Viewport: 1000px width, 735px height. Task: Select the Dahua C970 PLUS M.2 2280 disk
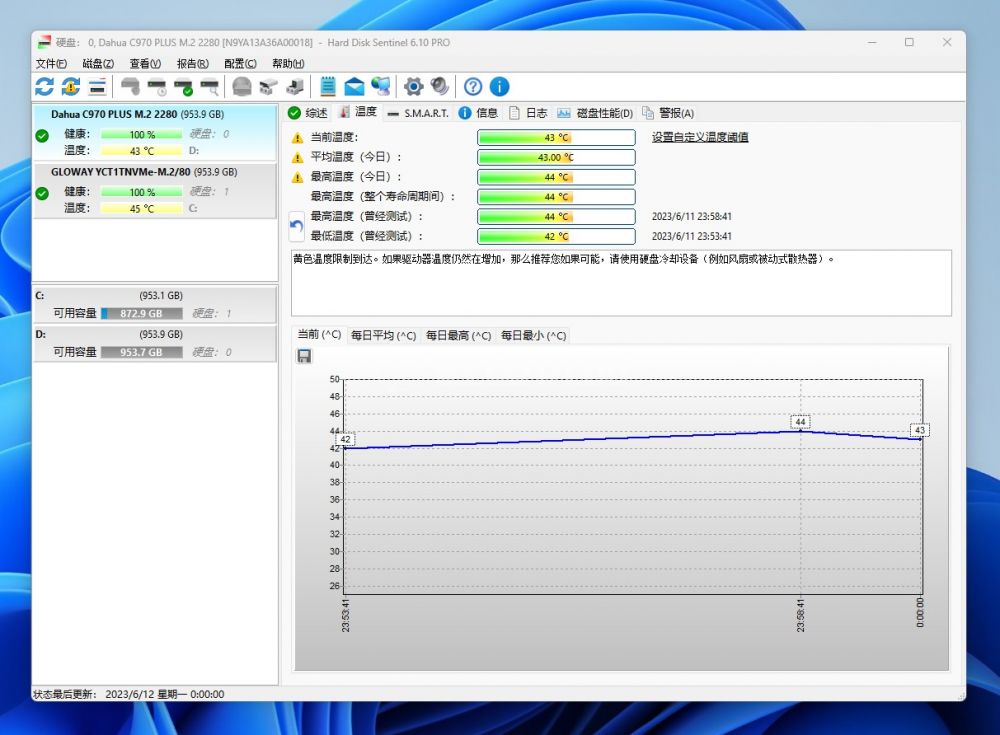[x=155, y=131]
